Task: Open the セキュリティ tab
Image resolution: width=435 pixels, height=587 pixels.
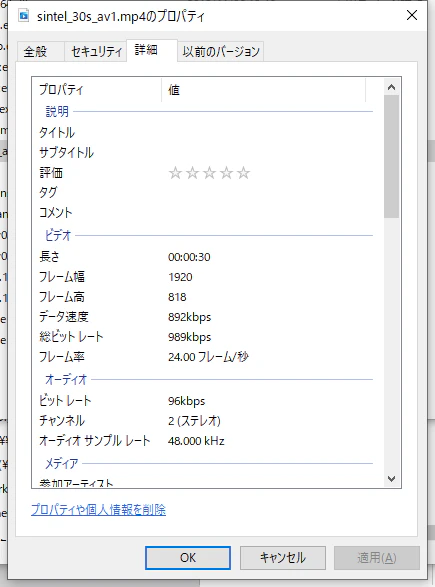Action: (x=97, y=51)
